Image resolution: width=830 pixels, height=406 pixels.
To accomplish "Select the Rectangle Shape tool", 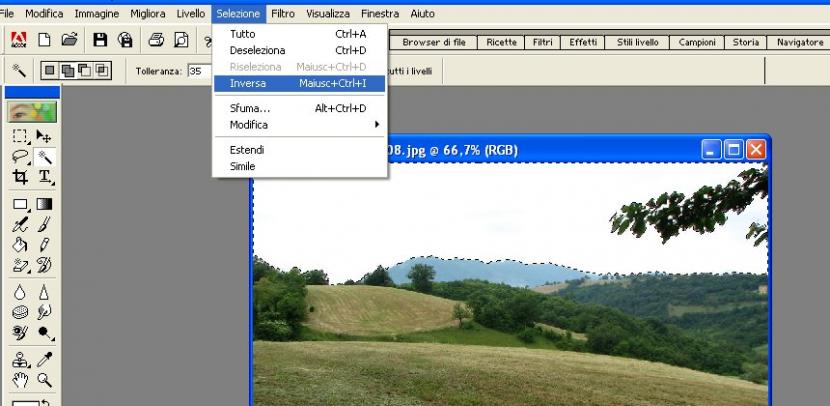I will click(x=20, y=204).
